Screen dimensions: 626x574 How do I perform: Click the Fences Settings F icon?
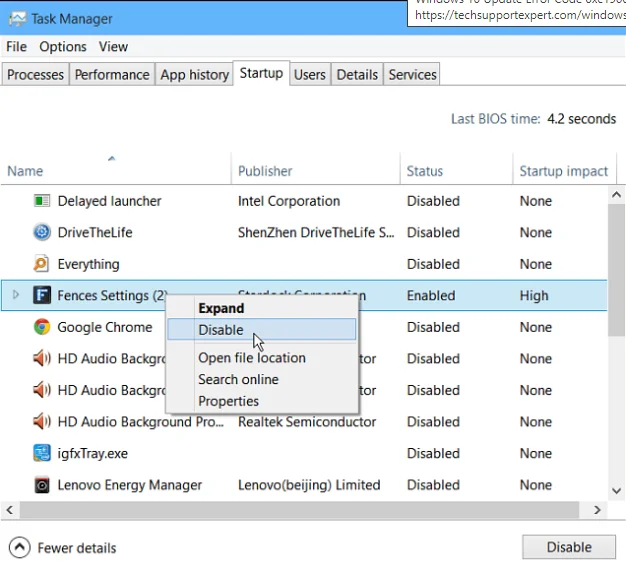(42, 295)
